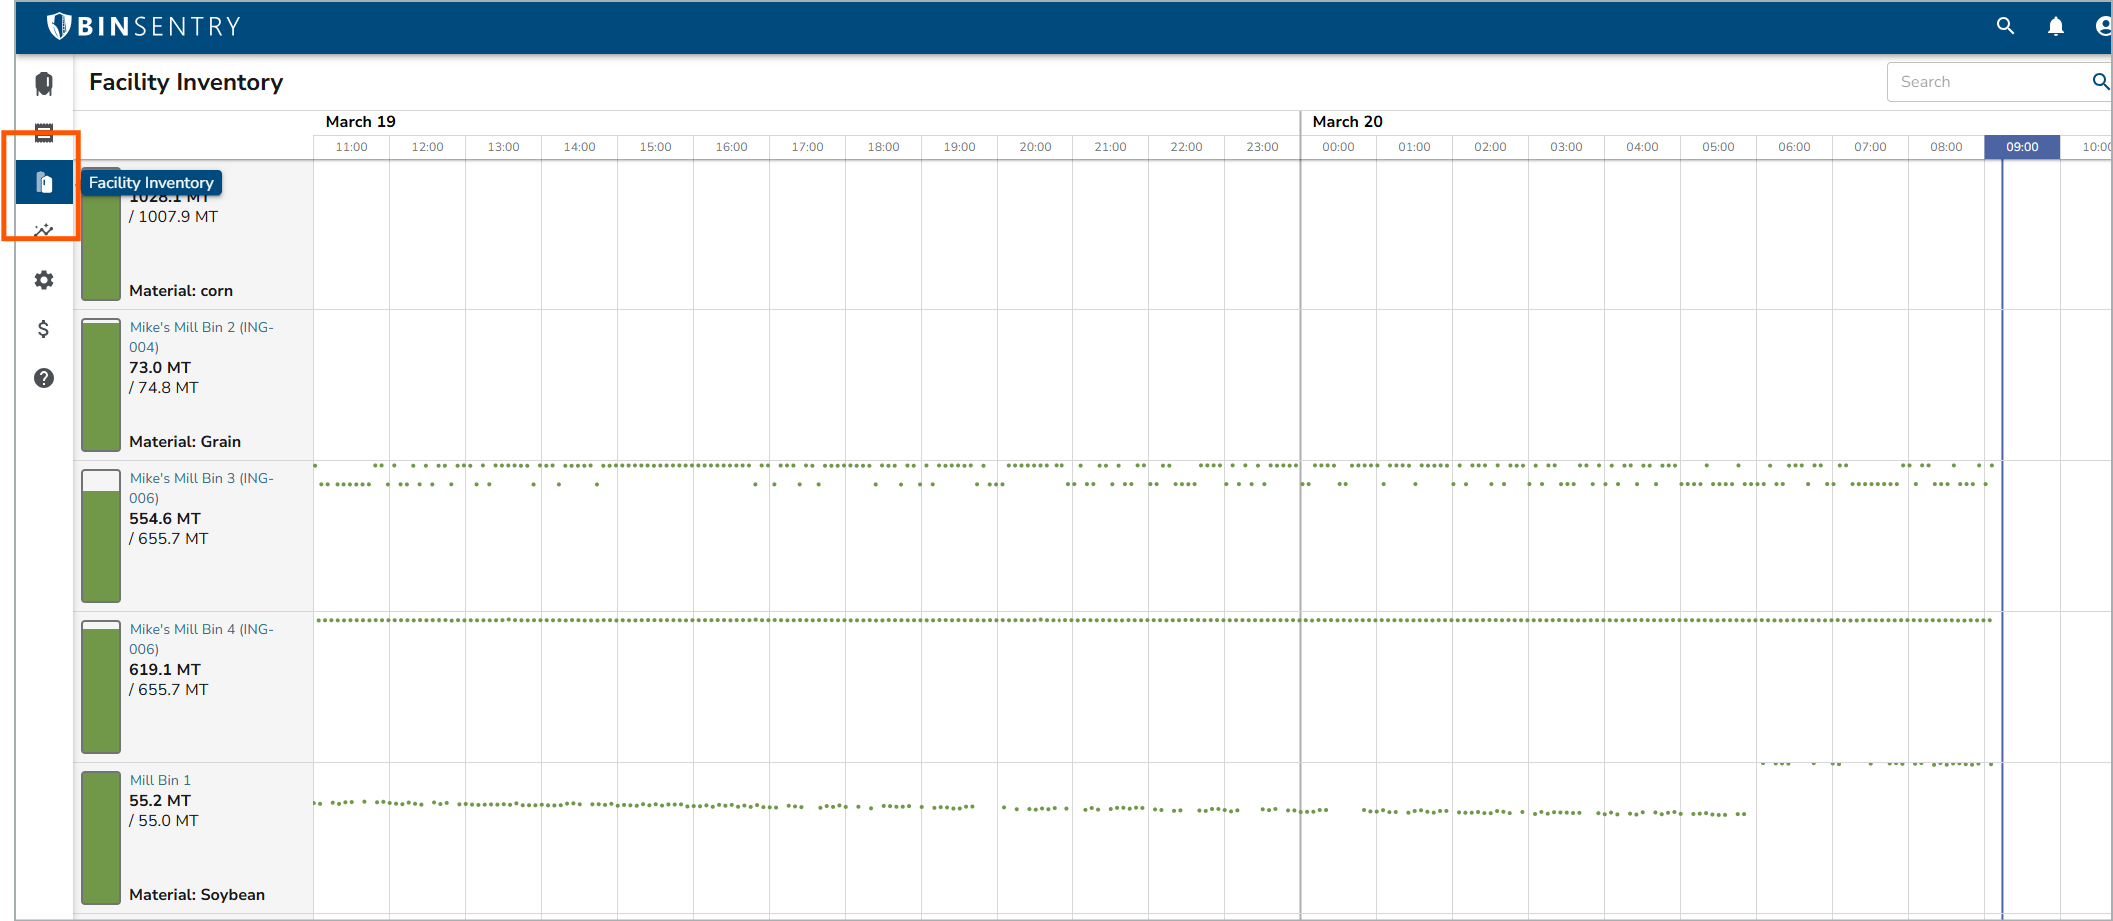Open the analytics trends icon in sidebar
This screenshot has width=2113, height=921.
[43, 229]
